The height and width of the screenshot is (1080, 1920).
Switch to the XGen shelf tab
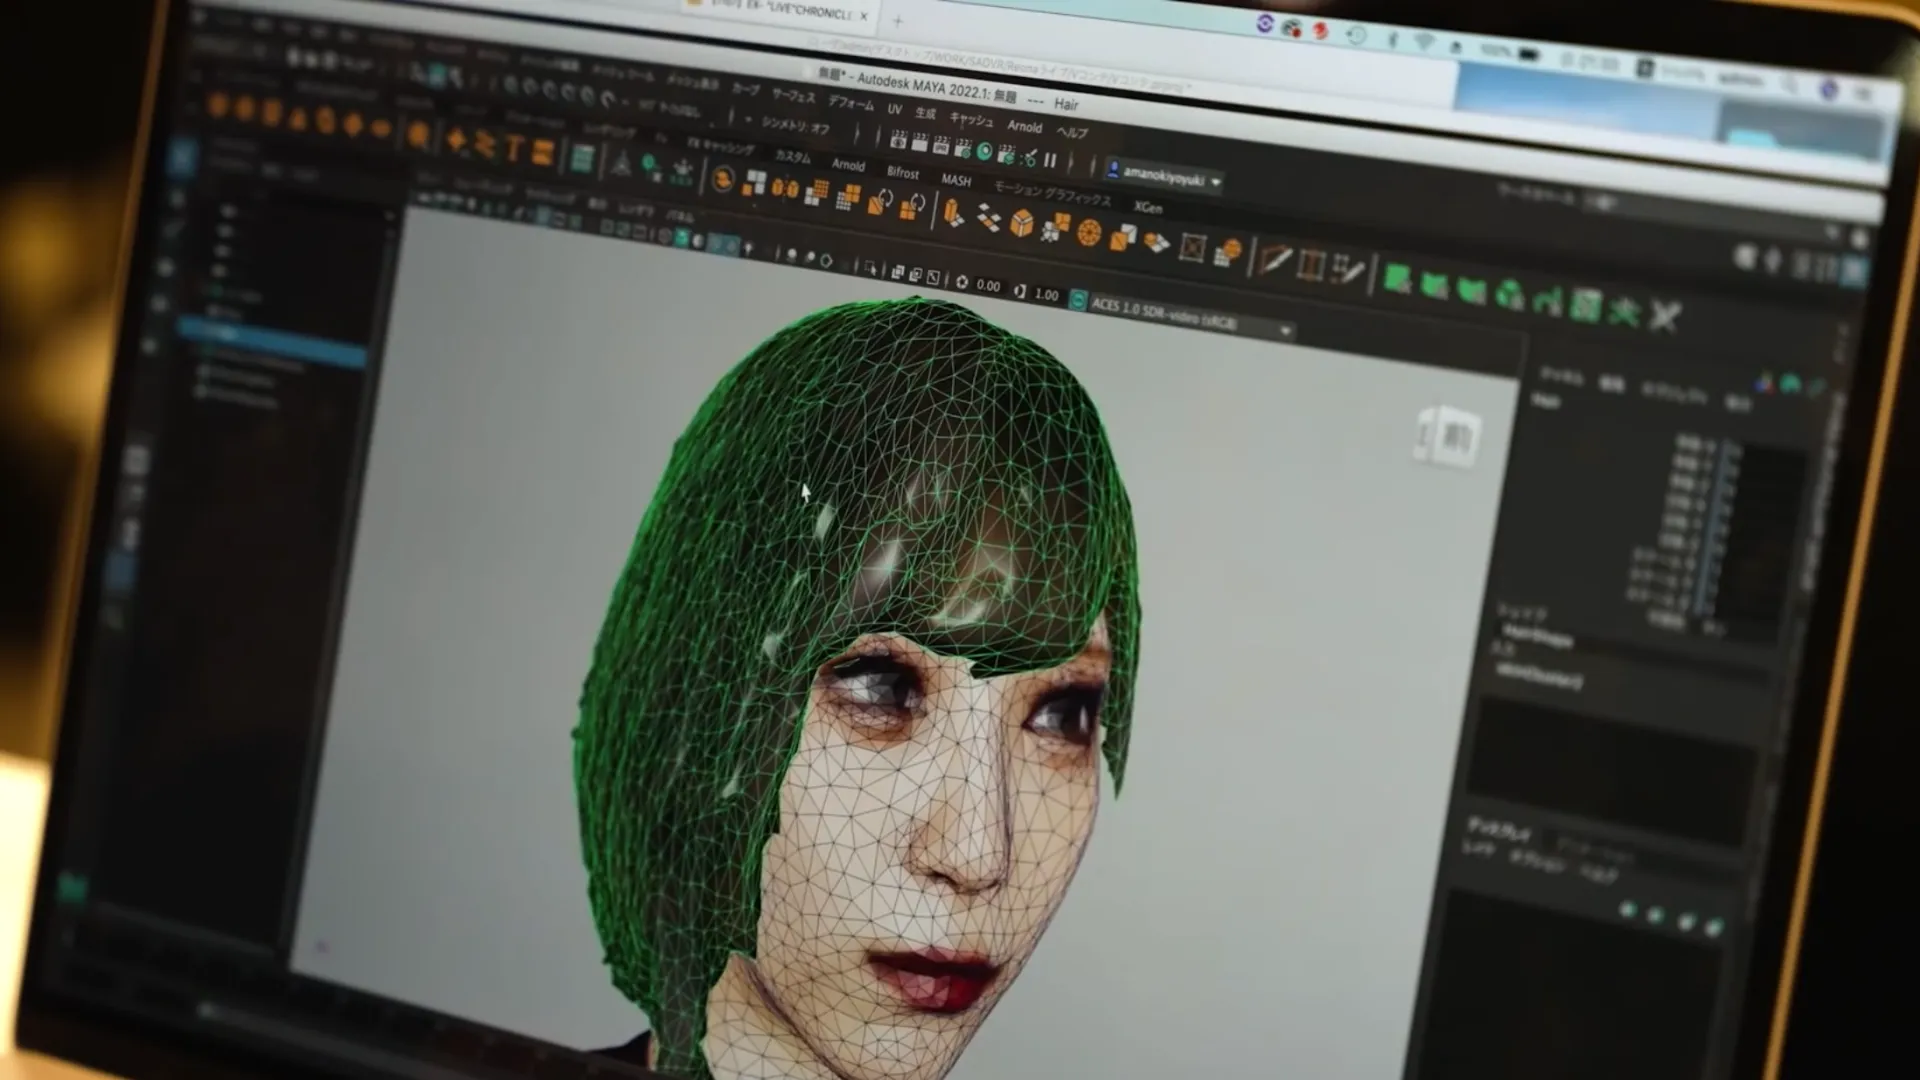[x=1148, y=207]
